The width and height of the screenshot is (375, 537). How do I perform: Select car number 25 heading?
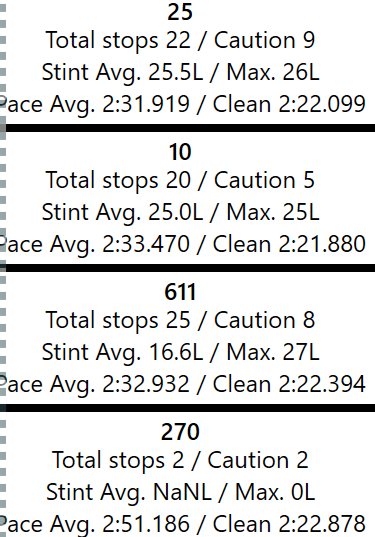coord(180,12)
